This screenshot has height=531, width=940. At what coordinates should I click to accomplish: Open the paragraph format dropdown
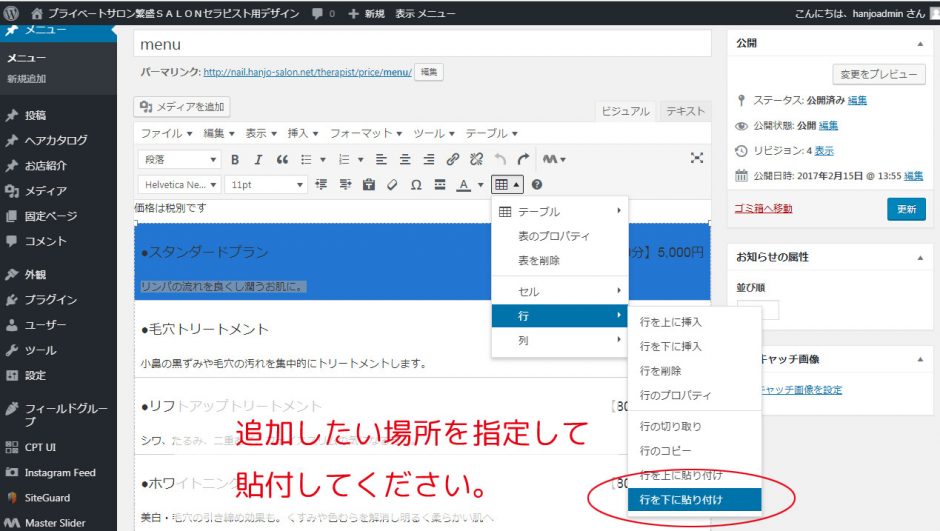pyautogui.click(x=180, y=159)
